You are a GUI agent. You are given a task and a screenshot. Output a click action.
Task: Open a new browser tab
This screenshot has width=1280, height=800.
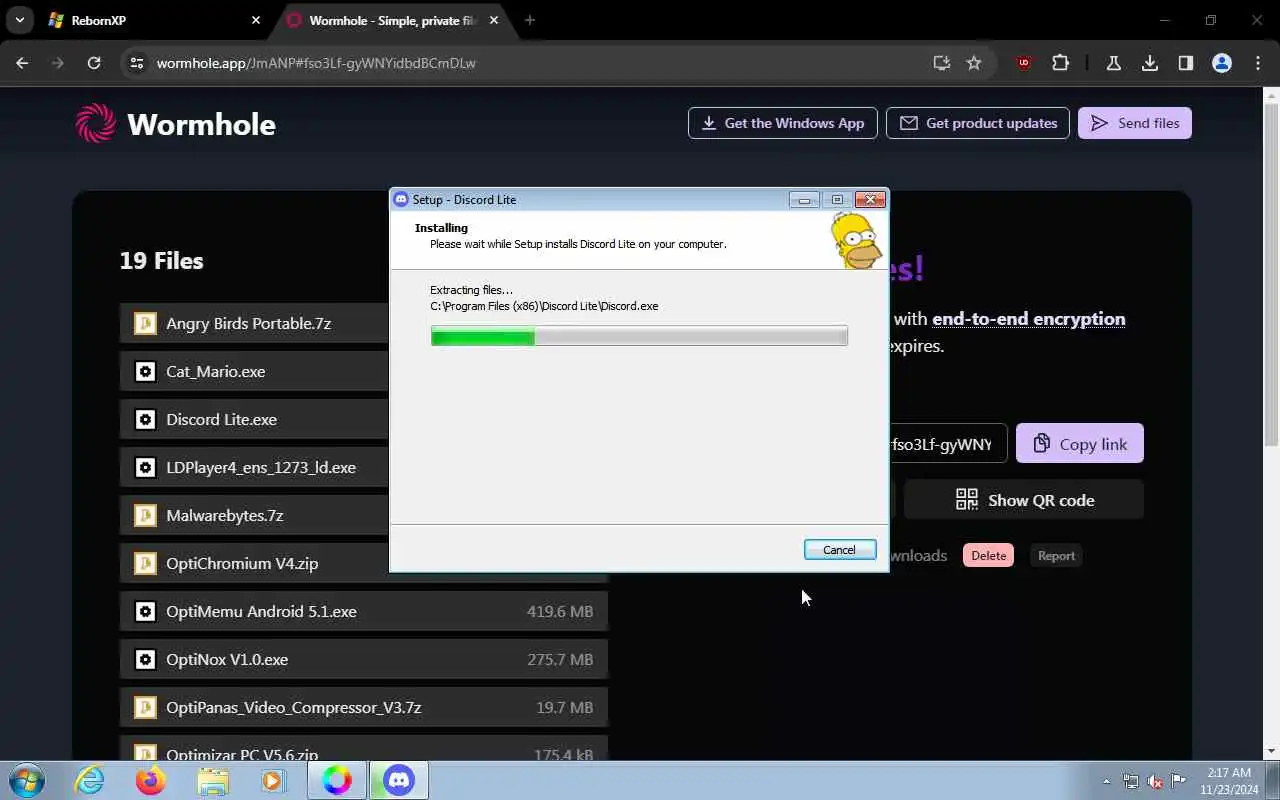click(x=530, y=20)
